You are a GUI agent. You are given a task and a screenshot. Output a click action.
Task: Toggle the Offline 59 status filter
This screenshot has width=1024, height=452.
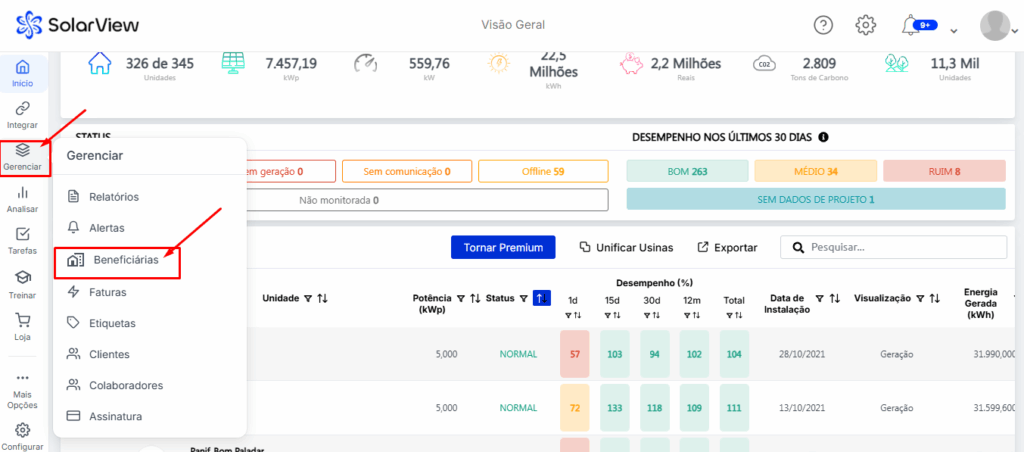(x=543, y=172)
